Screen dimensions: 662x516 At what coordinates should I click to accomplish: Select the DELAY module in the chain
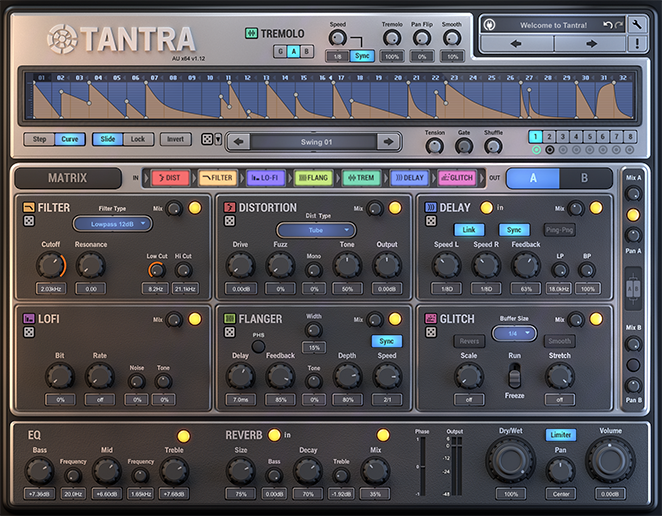[409, 178]
